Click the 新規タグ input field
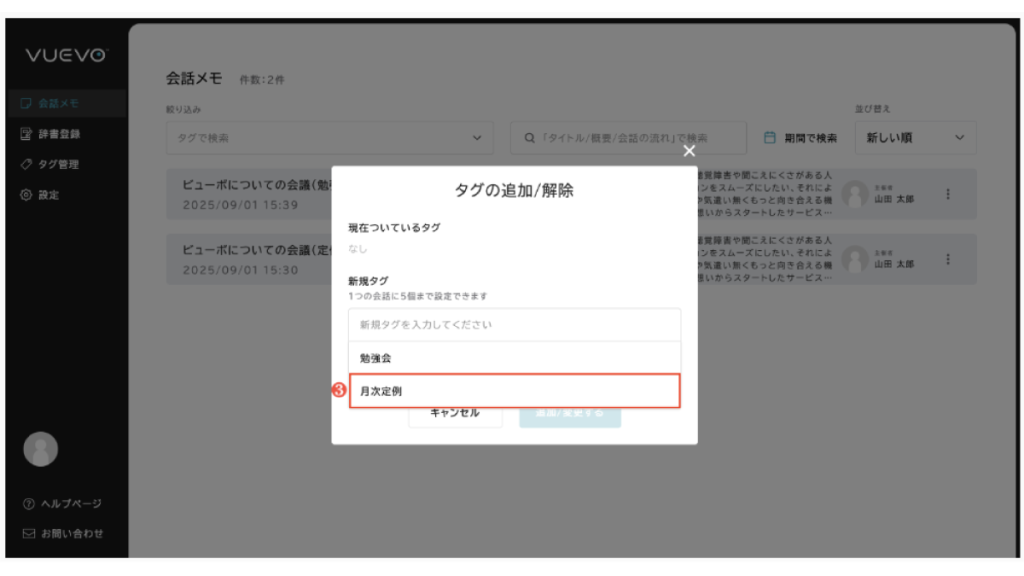The width and height of the screenshot is (1024, 576). pyautogui.click(x=514, y=325)
